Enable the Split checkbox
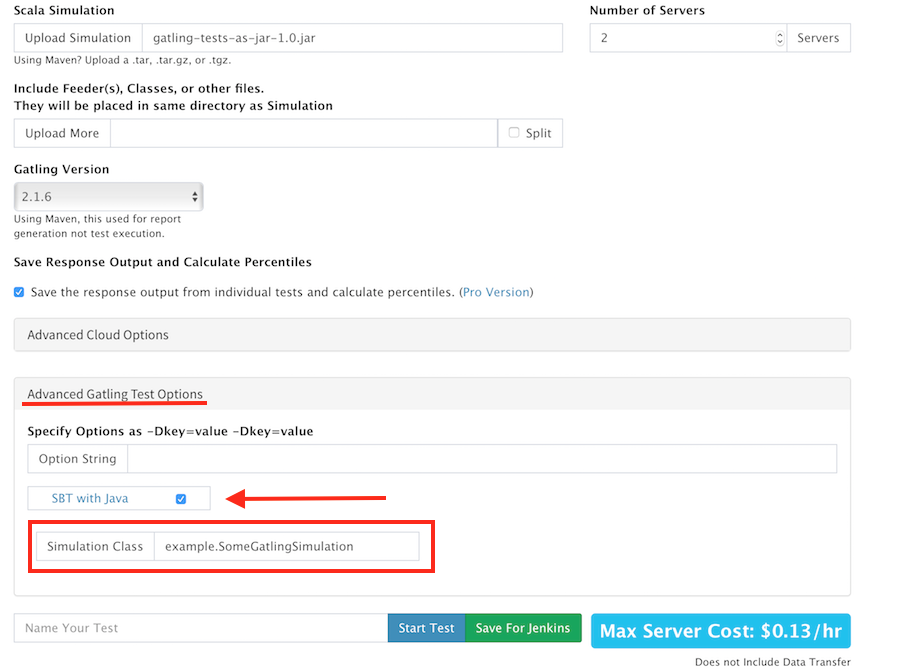The width and height of the screenshot is (900, 670). point(514,133)
